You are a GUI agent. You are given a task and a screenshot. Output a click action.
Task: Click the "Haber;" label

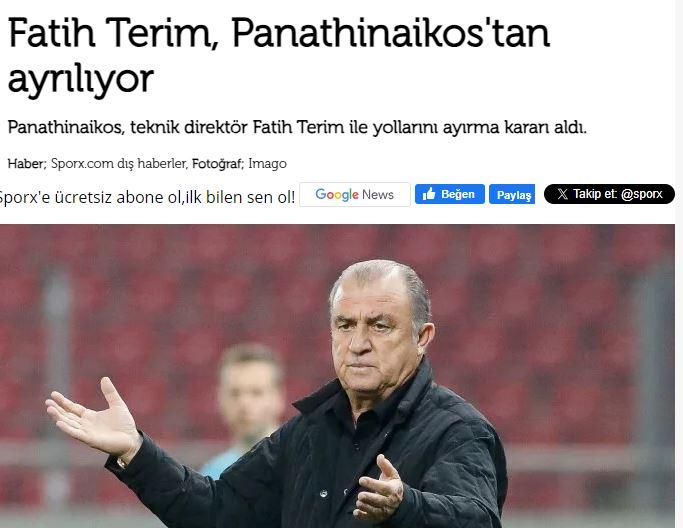(27, 164)
